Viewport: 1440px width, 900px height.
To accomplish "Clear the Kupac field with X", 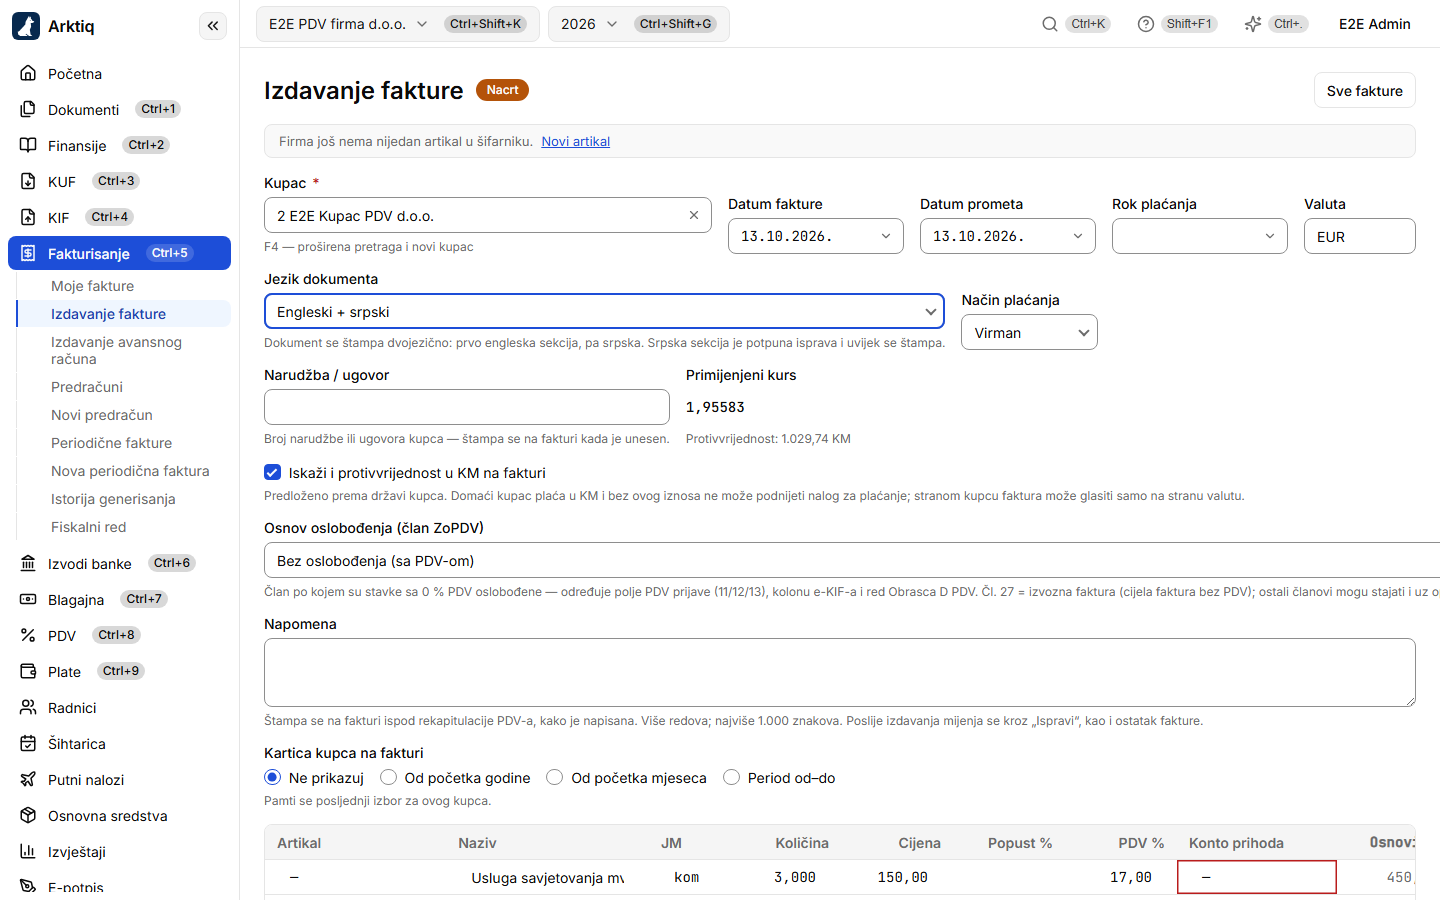I will (x=694, y=215).
